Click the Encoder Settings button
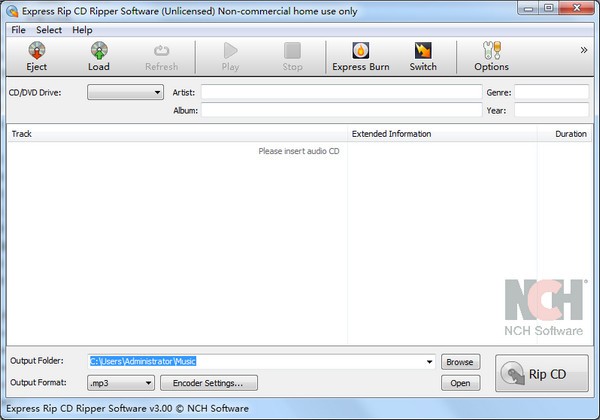Viewport: 600px width, 420px height. [214, 382]
